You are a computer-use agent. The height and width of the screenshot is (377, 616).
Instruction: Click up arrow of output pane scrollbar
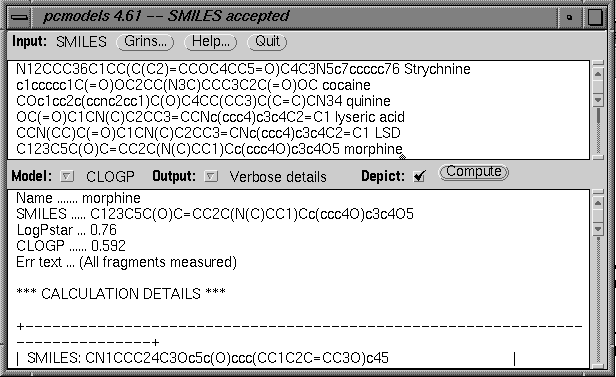coord(598,203)
